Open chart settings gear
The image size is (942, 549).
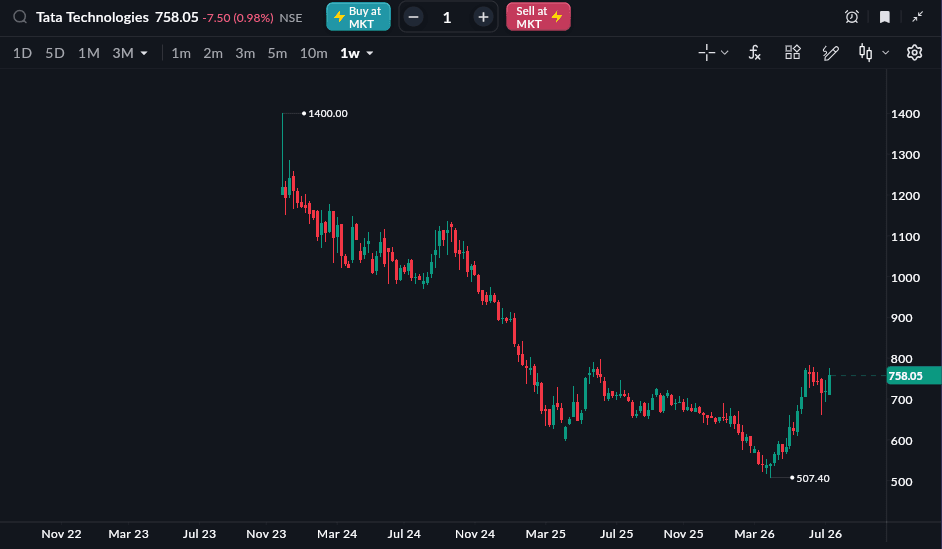tap(914, 53)
